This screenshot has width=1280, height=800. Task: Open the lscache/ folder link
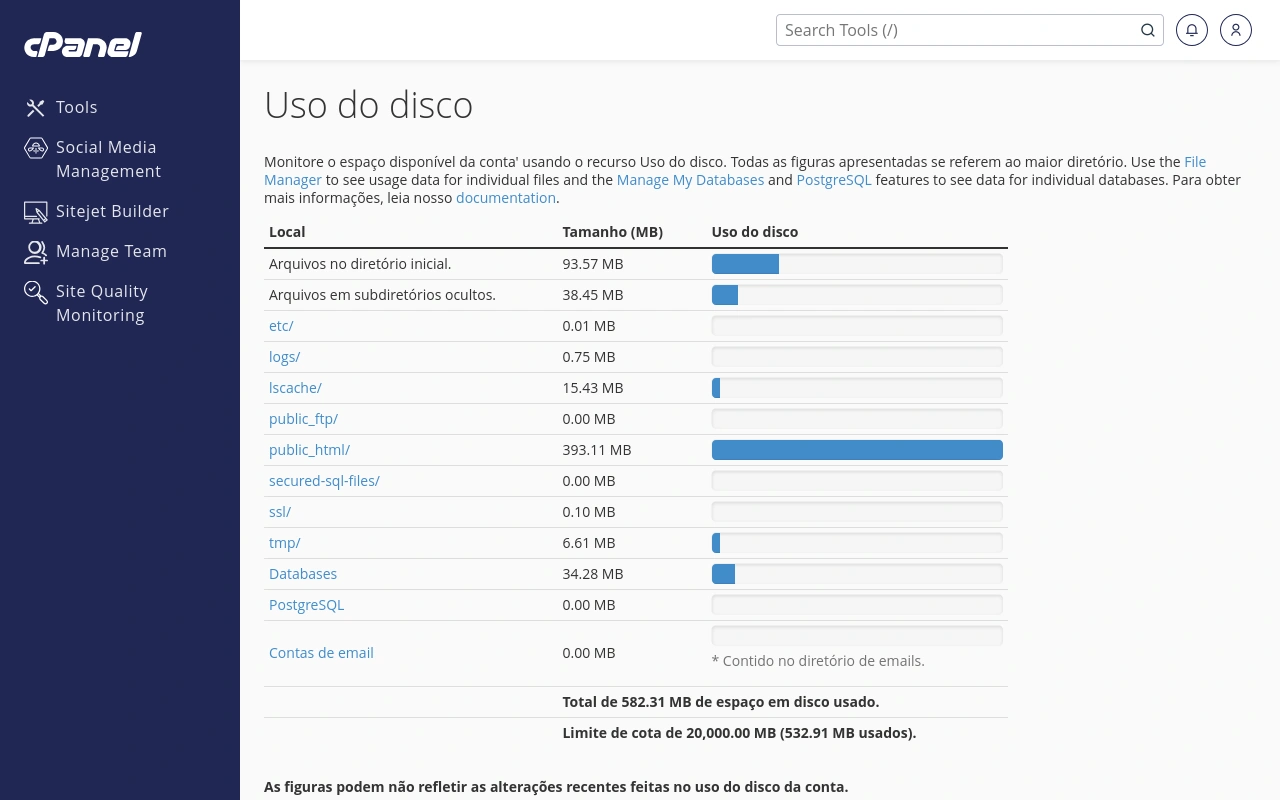(x=295, y=387)
